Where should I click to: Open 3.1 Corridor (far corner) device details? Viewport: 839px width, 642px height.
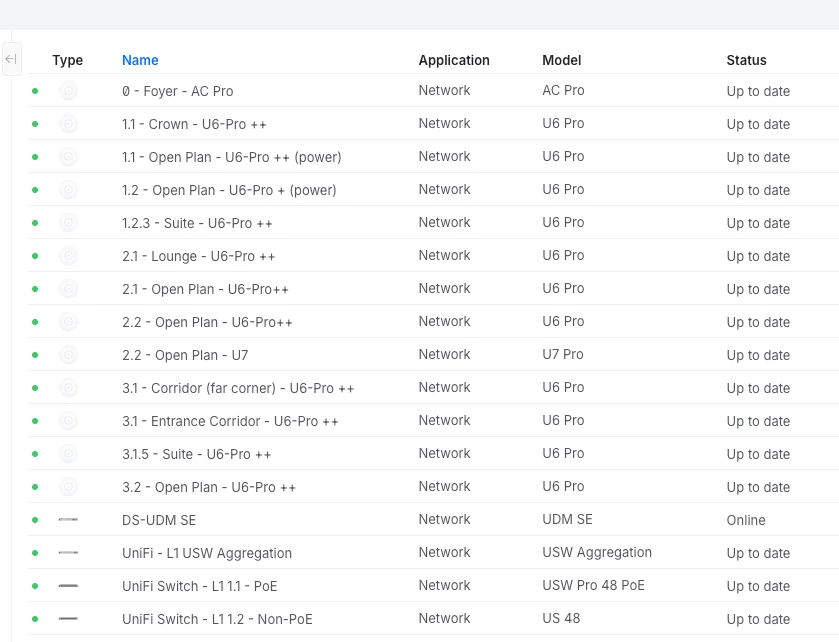(x=238, y=388)
